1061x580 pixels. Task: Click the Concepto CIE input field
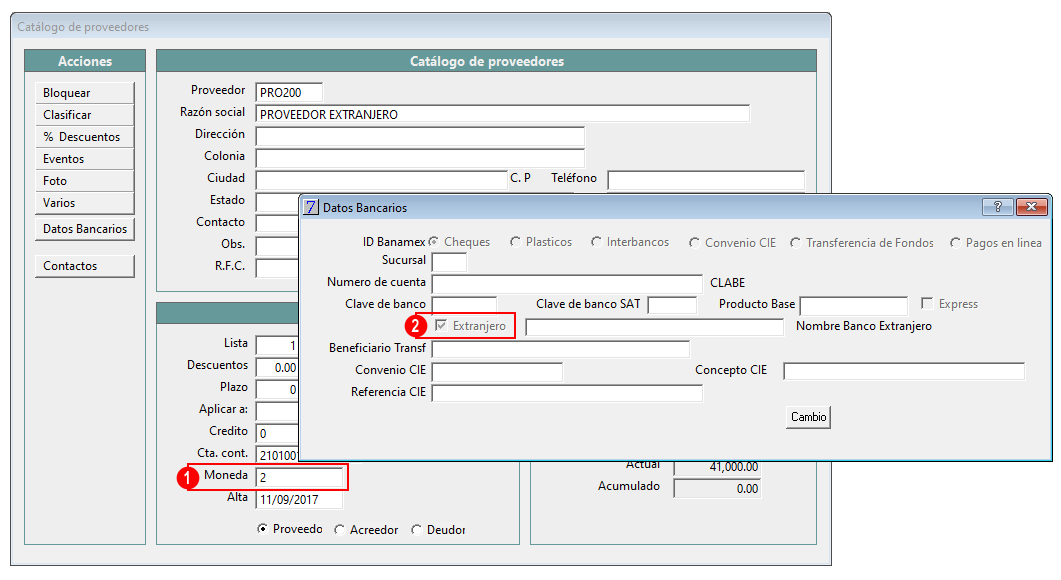(904, 371)
